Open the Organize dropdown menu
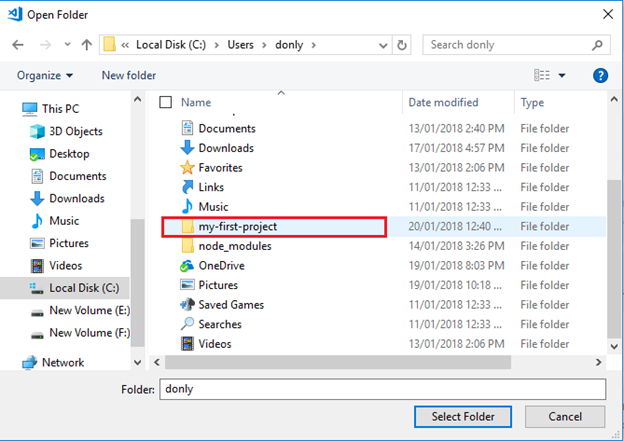624x441 pixels. 45,75
